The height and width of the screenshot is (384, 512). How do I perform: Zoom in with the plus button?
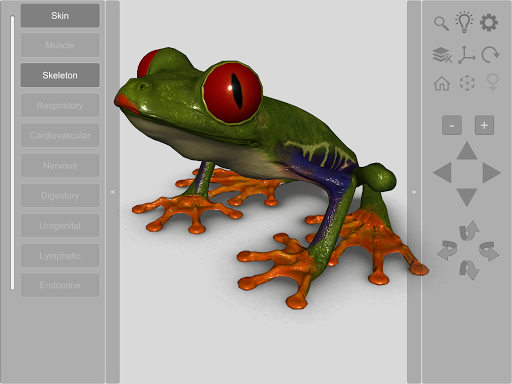484,125
